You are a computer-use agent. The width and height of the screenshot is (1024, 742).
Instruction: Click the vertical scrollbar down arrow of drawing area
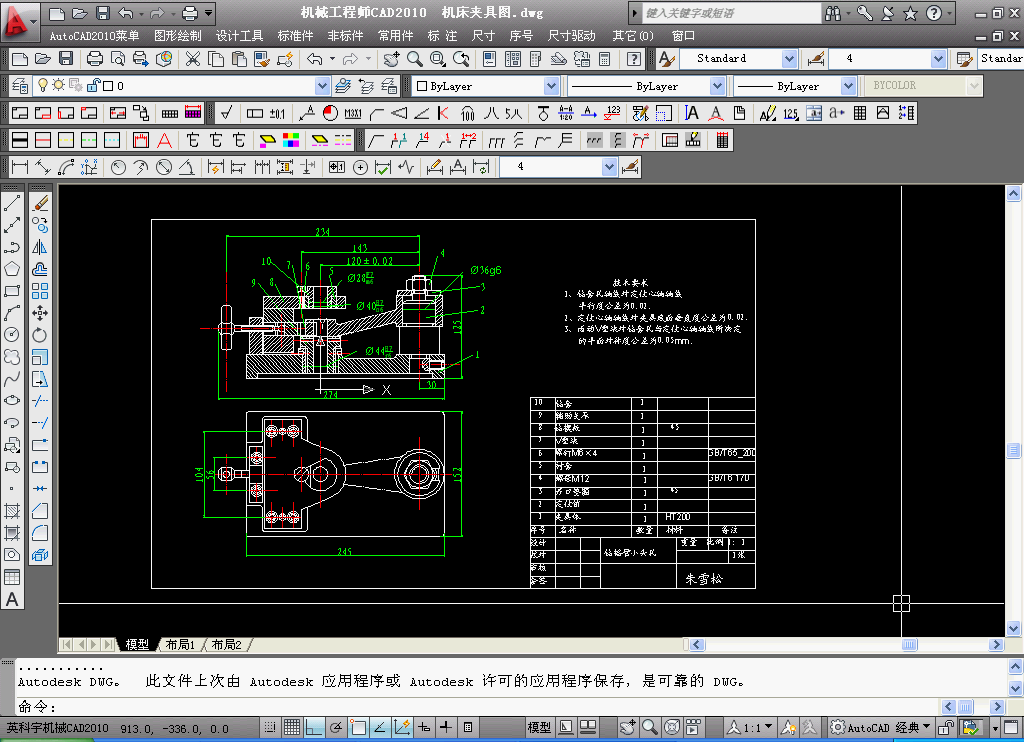point(1014,628)
